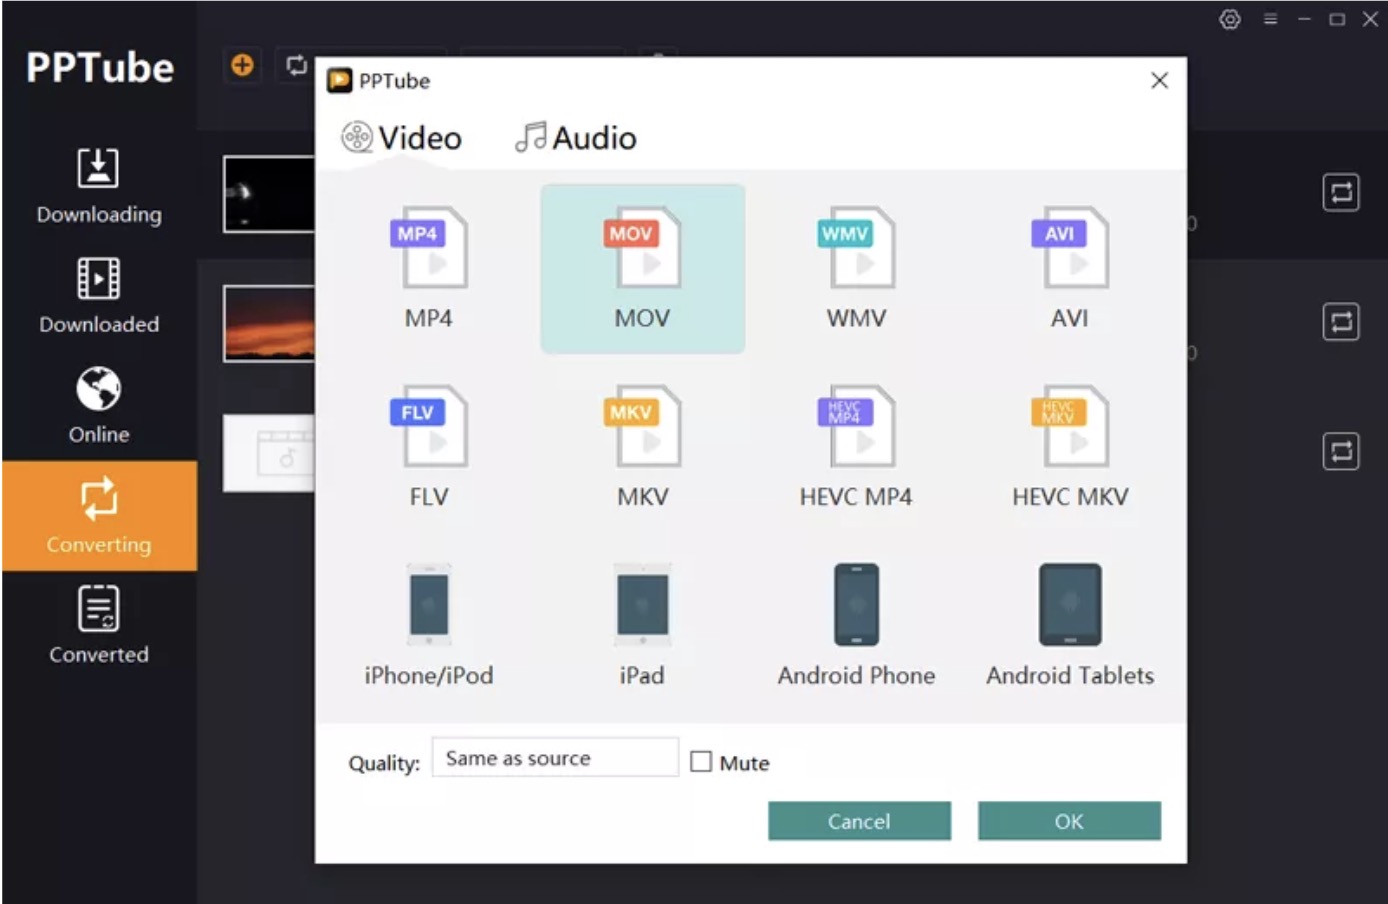Pick the WMV format option
This screenshot has height=904, width=1388.
[x=856, y=247]
